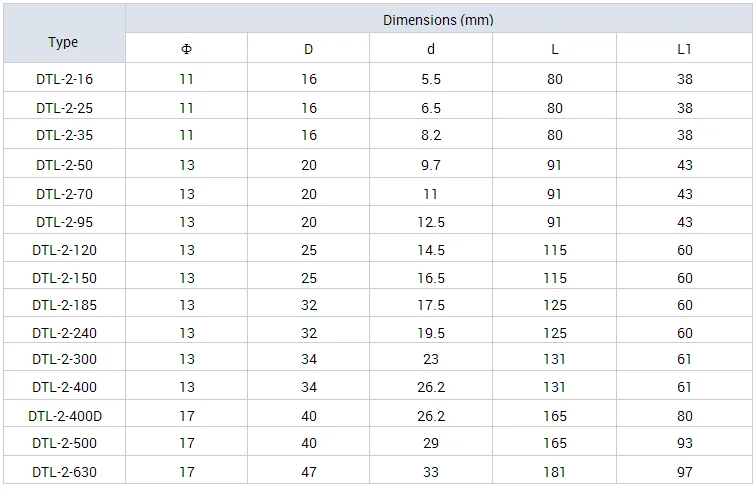The image size is (756, 492).
Task: Select the 23 value in DTL-2-300 row
Action: pyautogui.click(x=431, y=359)
